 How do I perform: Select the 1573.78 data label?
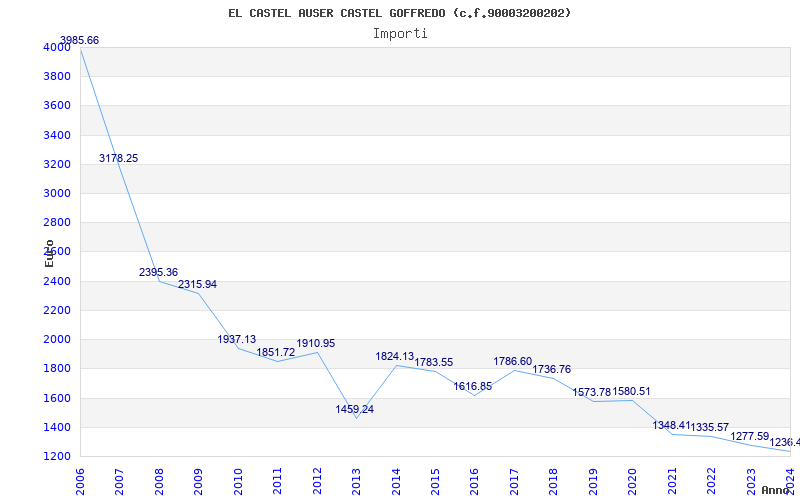pos(591,392)
